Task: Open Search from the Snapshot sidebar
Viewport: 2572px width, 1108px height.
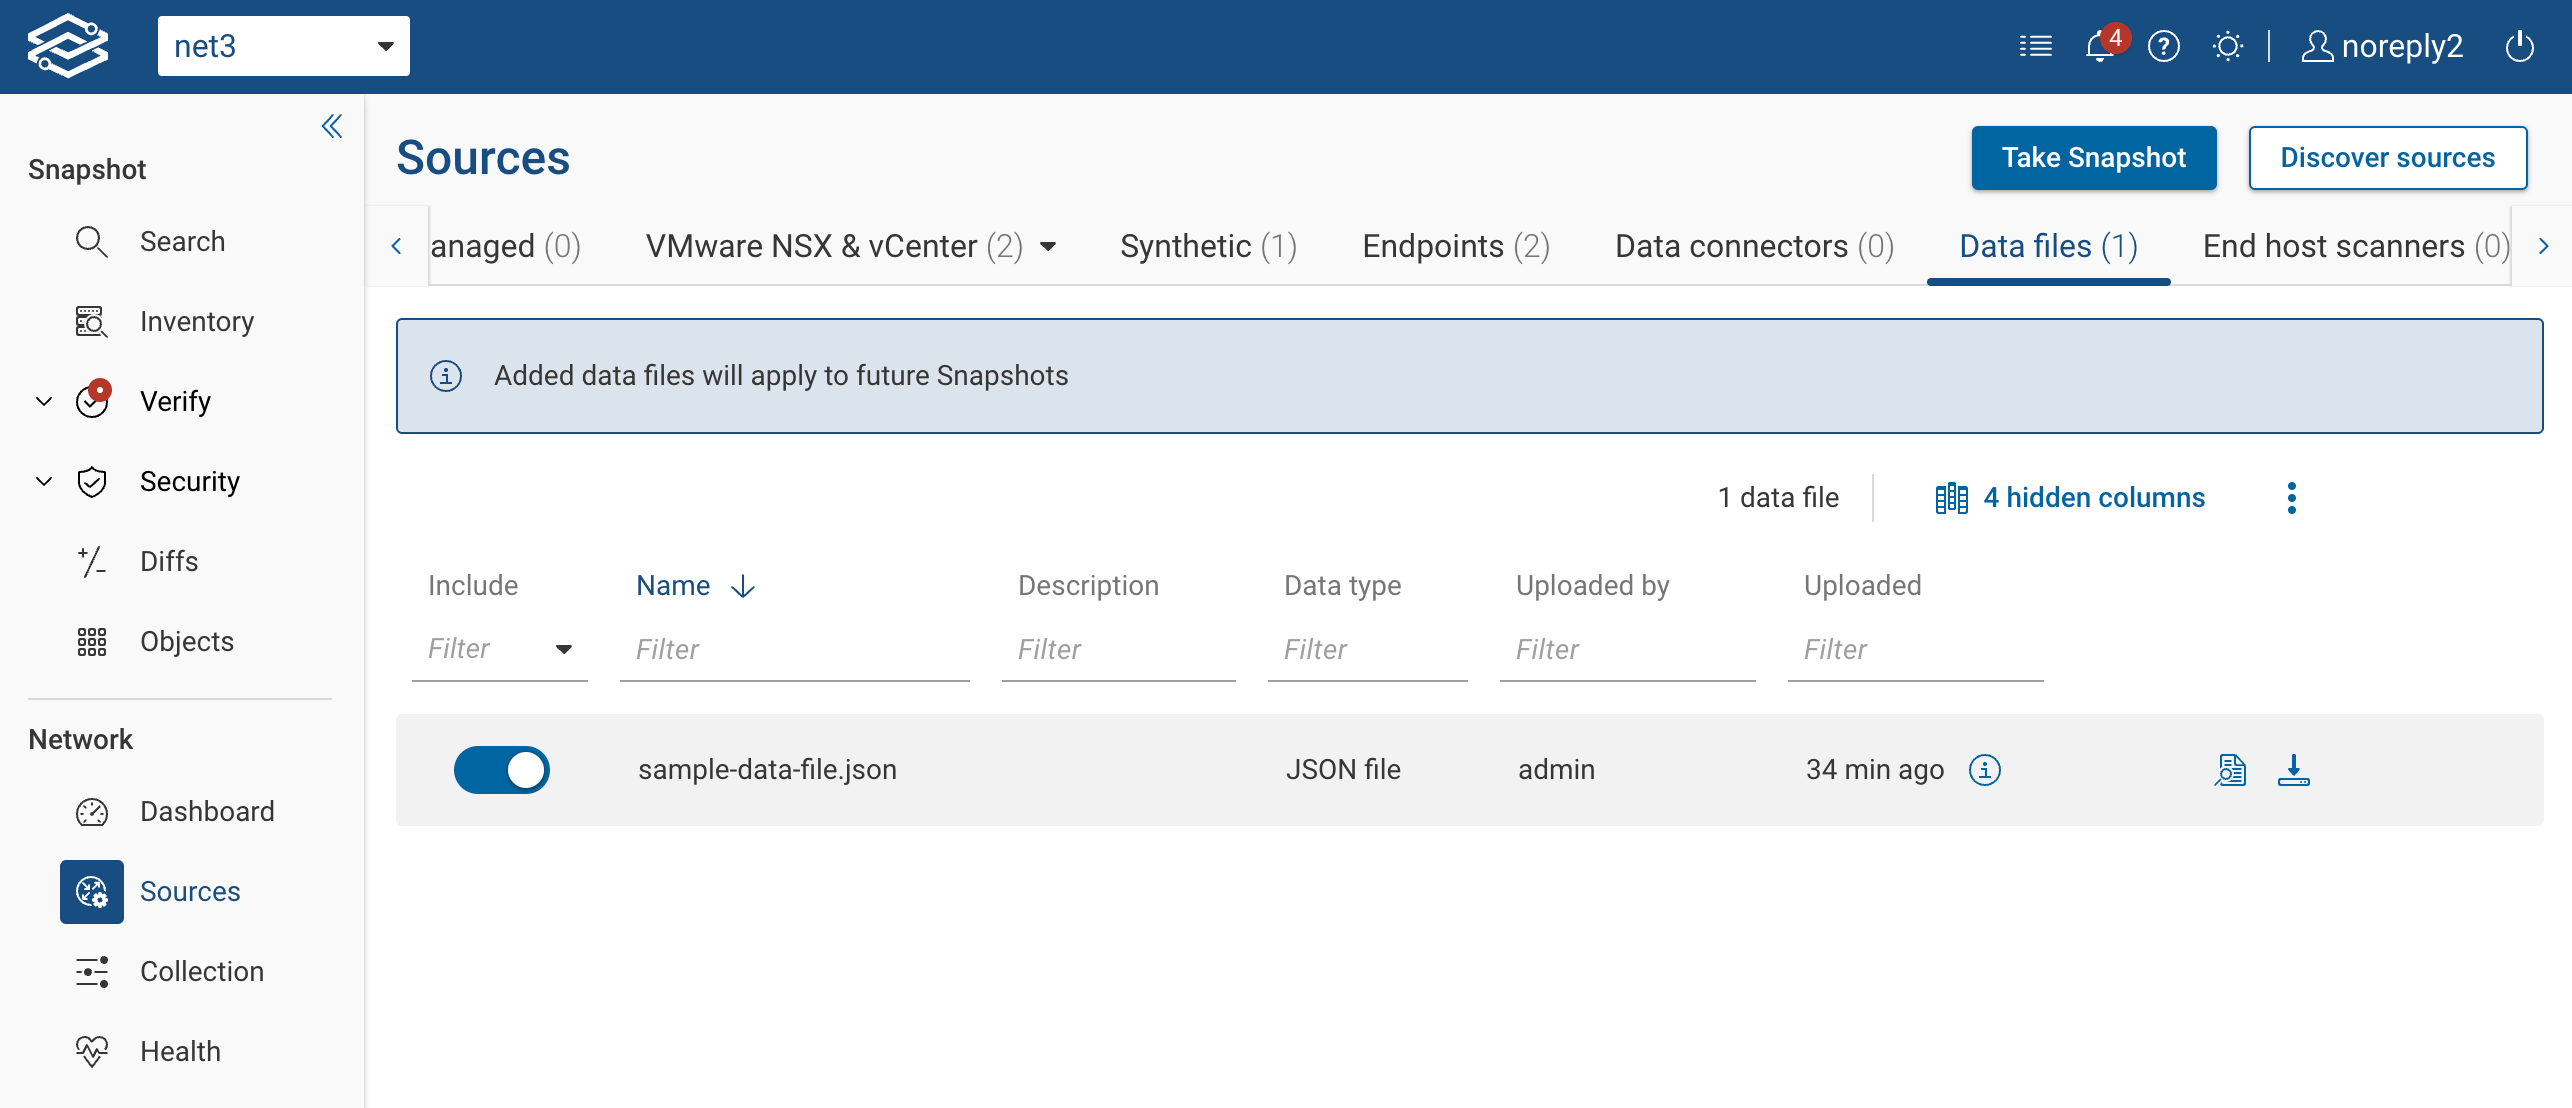Action: click(182, 241)
